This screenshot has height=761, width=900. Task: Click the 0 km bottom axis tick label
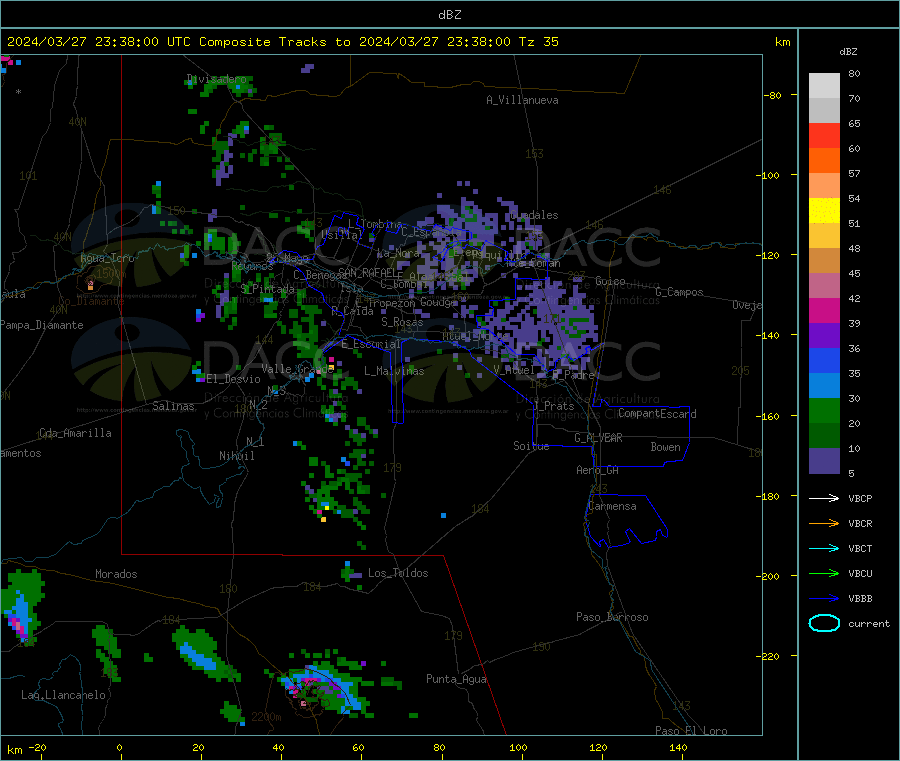pos(119,747)
